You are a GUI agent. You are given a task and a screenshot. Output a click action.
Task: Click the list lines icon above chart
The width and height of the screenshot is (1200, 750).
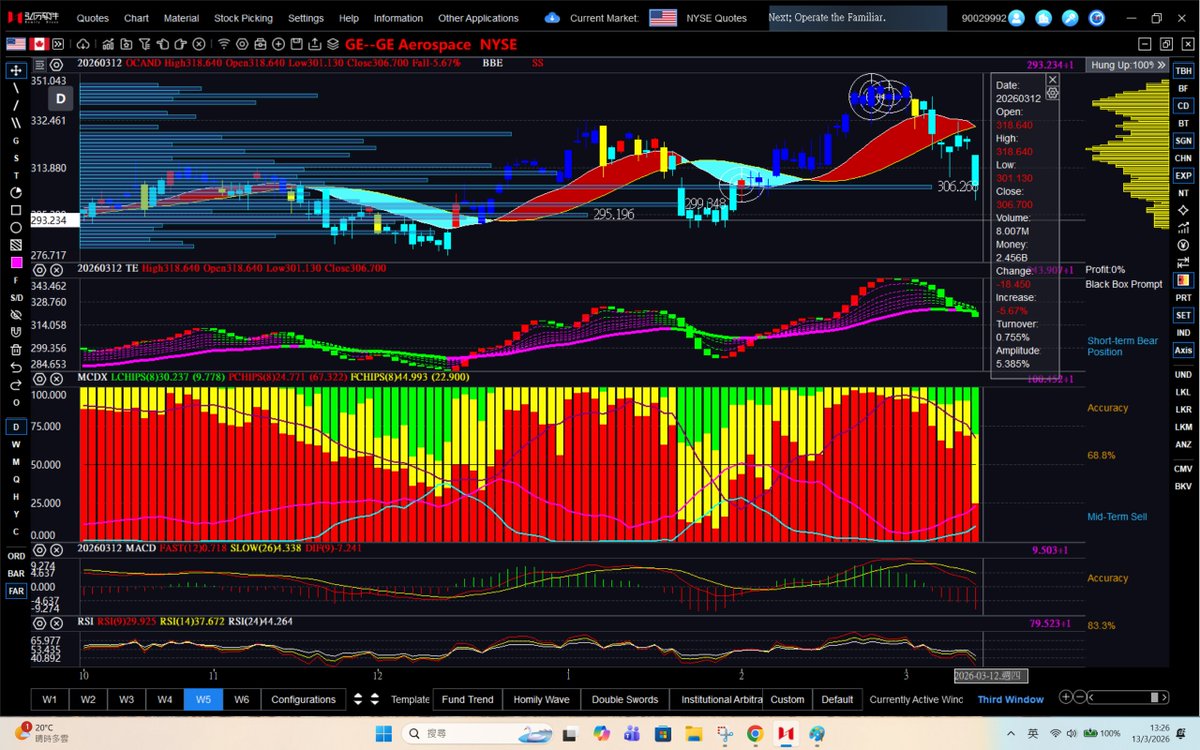(x=40, y=64)
